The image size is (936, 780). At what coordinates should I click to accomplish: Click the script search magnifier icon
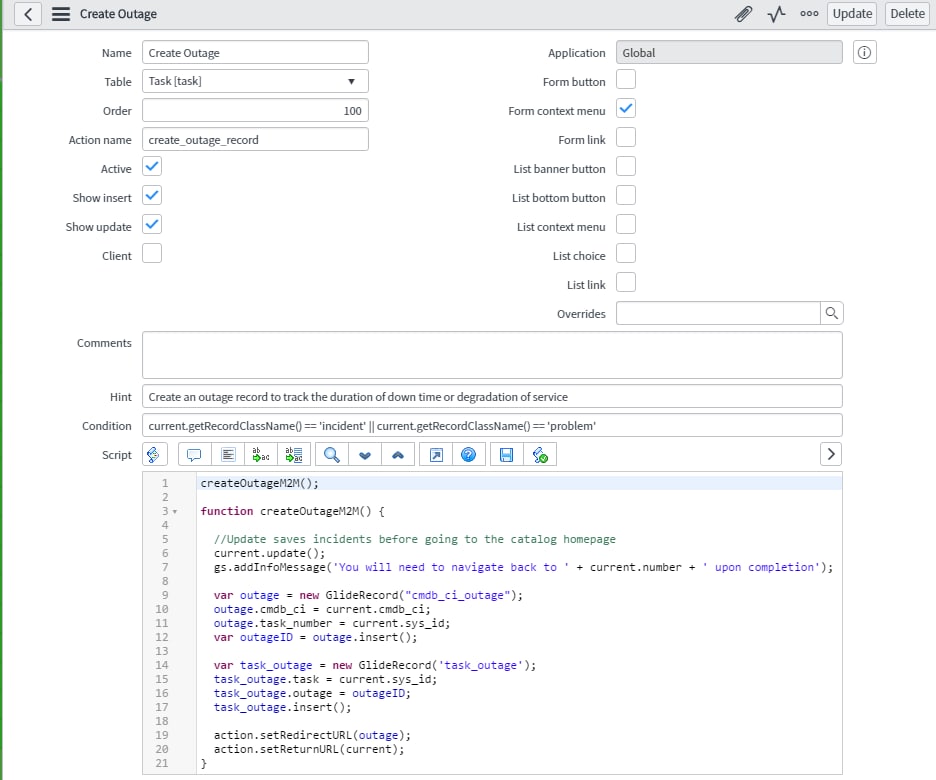332,455
